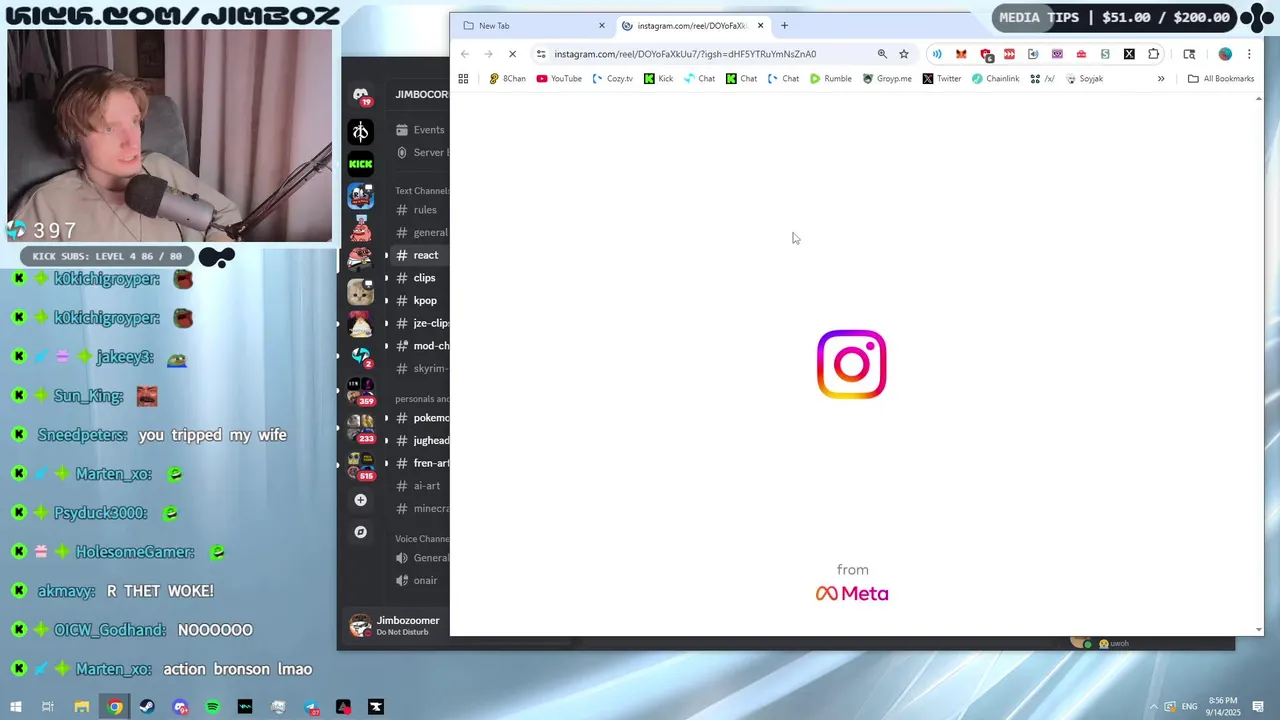Expand Voice Channels category in Discord
The image size is (1280, 720).
421,539
